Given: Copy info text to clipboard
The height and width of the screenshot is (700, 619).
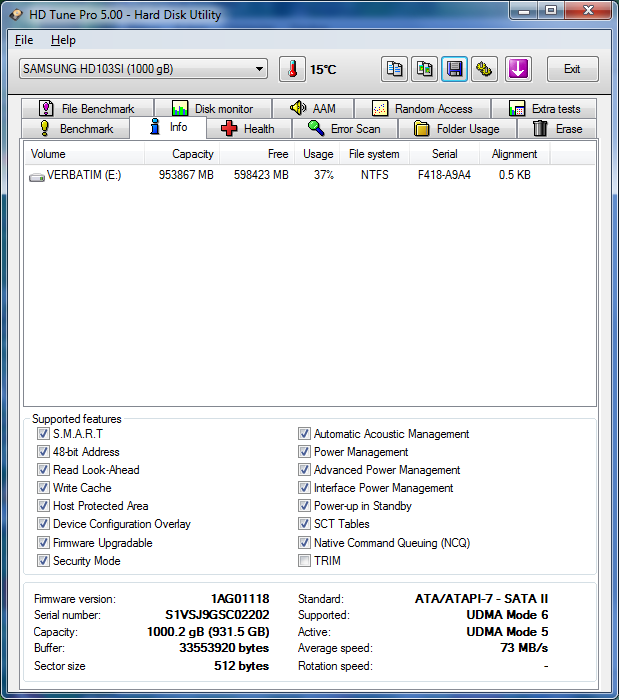Looking at the screenshot, I should 395,69.
